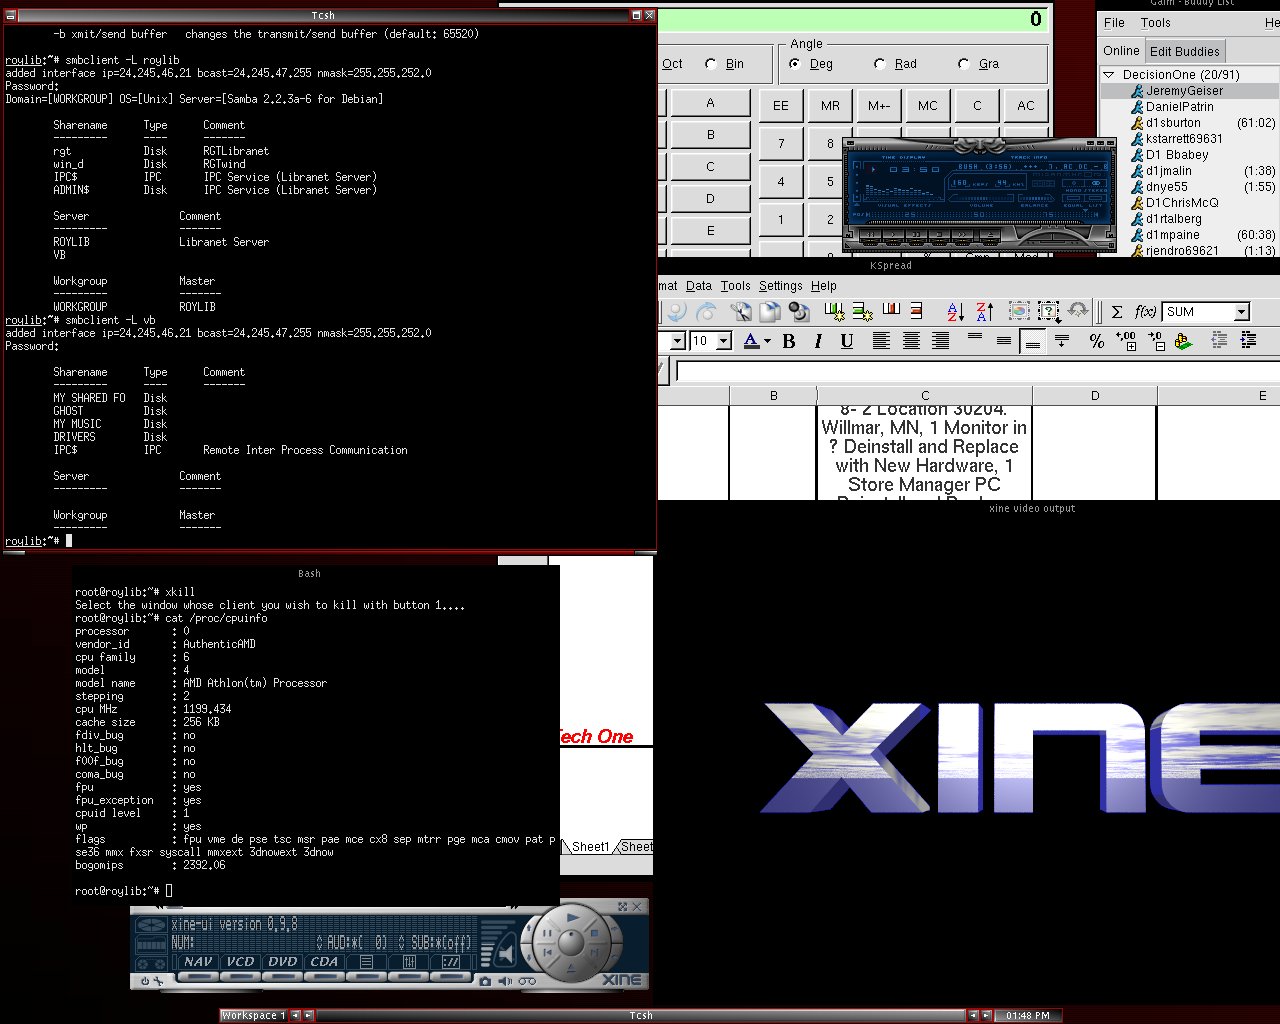Open the font size 10 dropdown

[x=723, y=341]
